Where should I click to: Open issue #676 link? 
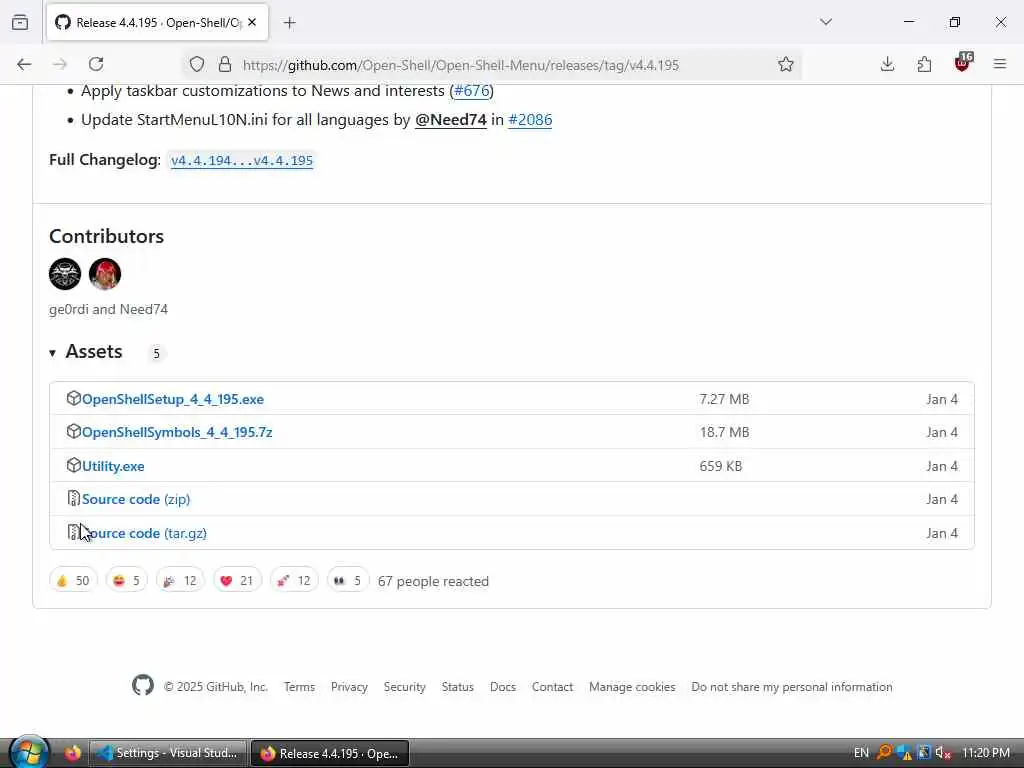coord(472,91)
